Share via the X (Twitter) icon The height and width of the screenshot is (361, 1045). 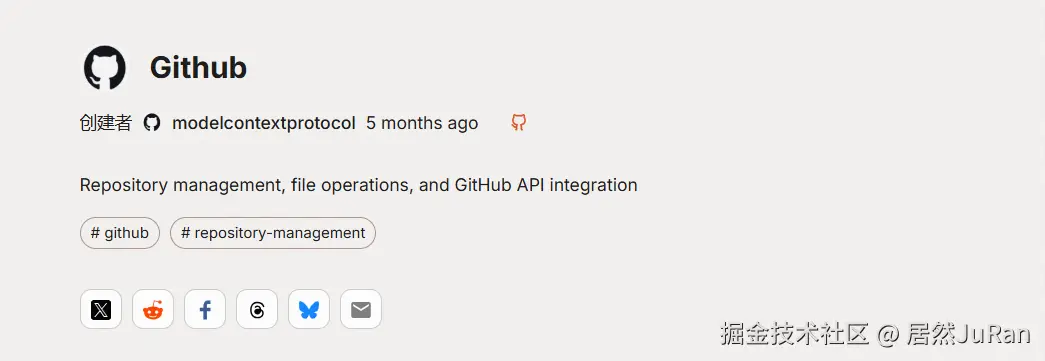[x=101, y=309]
